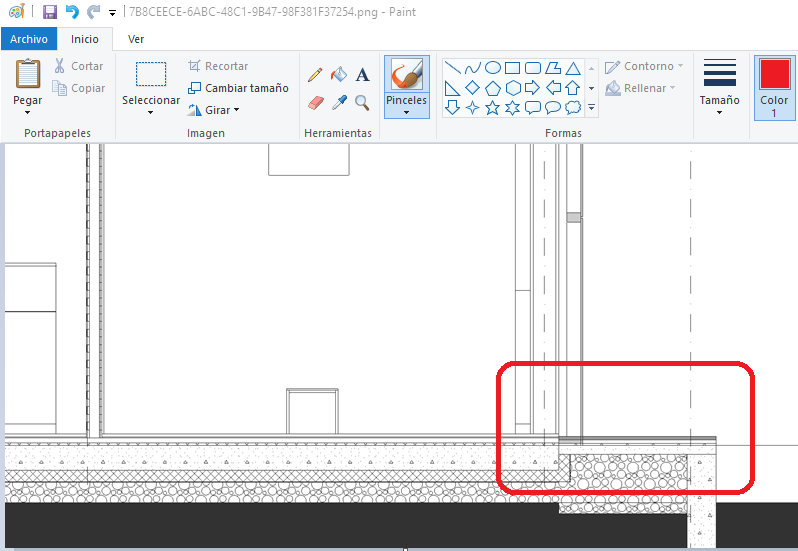Choose the Triangle shape
Screen dimensions: 798x551
tap(573, 68)
